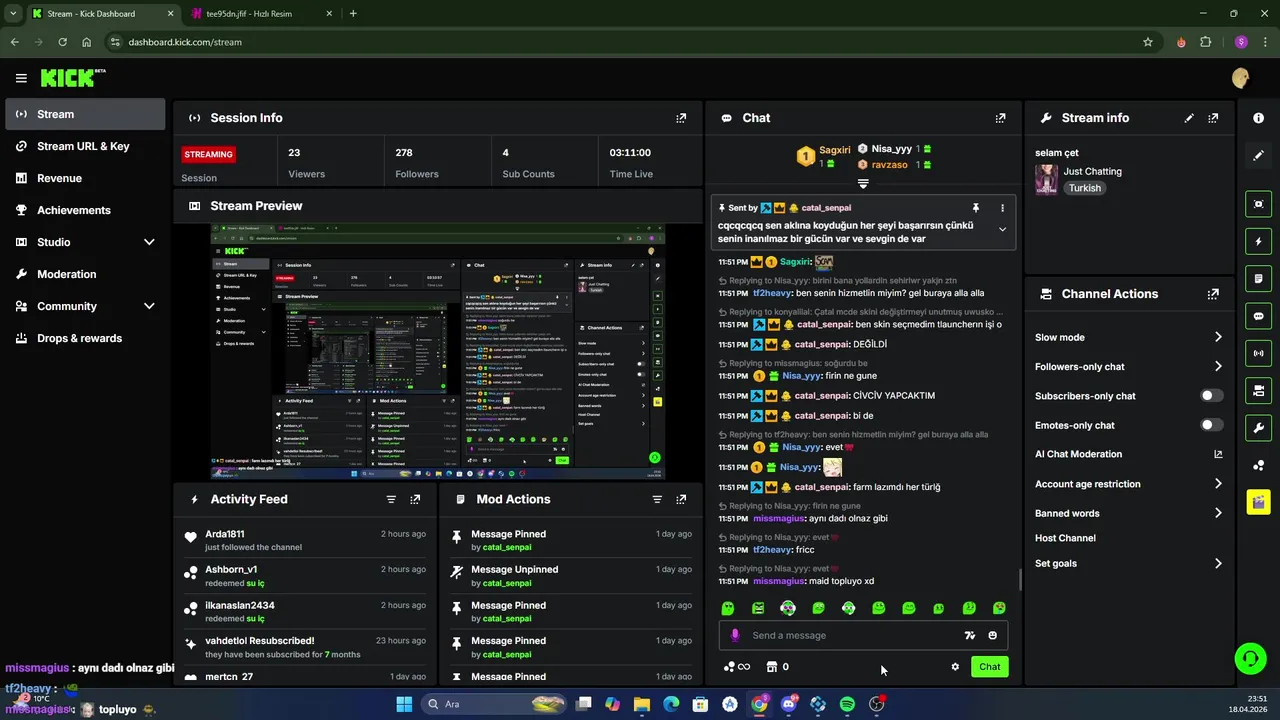Edit Stream info with pencil icon
The width and height of the screenshot is (1280, 720).
(1189, 118)
